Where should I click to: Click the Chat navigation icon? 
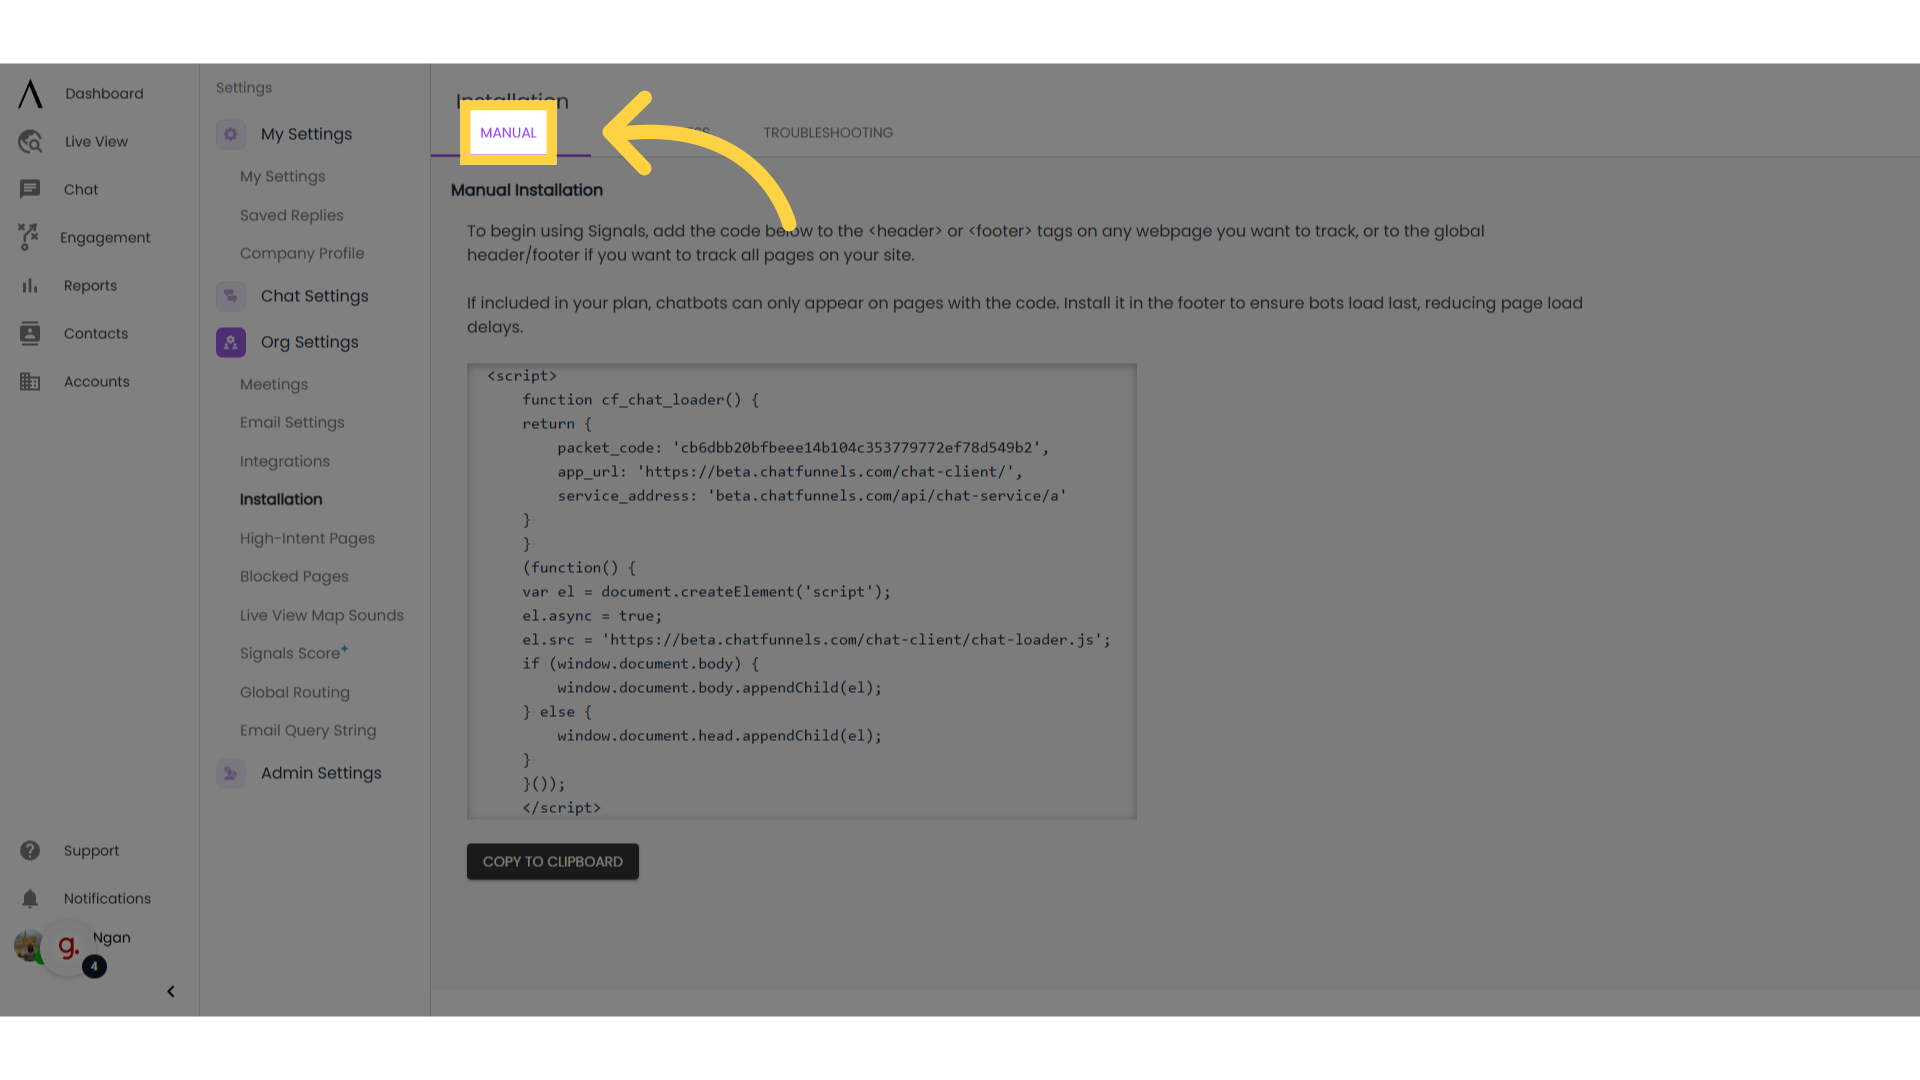pos(29,189)
